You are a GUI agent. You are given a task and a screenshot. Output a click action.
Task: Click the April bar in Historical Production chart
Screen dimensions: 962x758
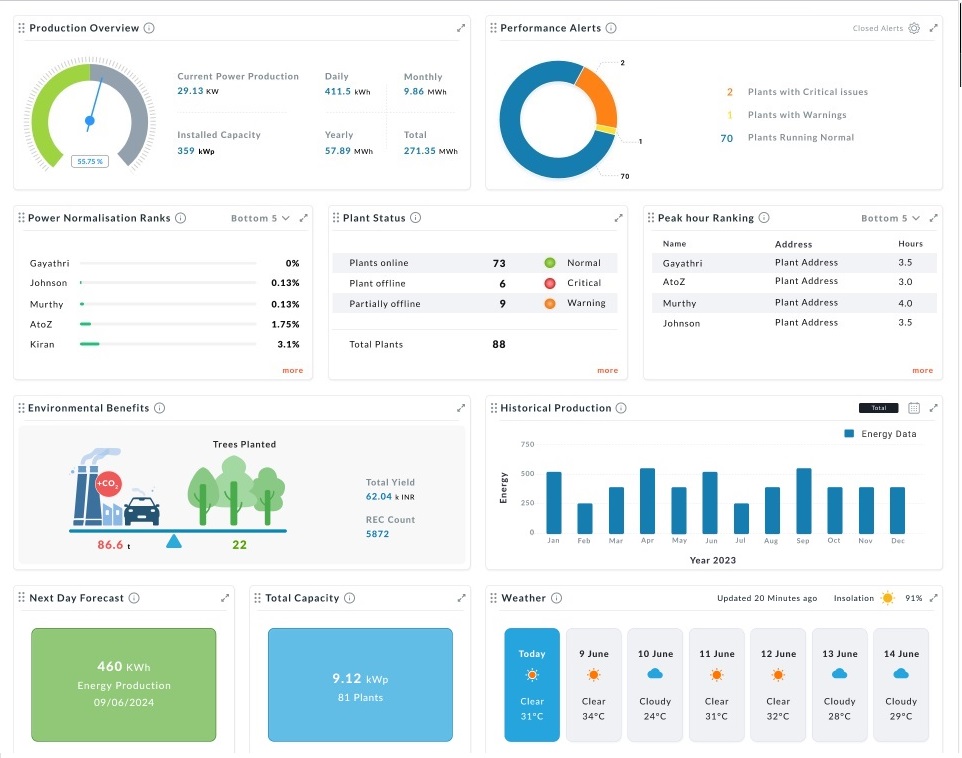(647, 500)
